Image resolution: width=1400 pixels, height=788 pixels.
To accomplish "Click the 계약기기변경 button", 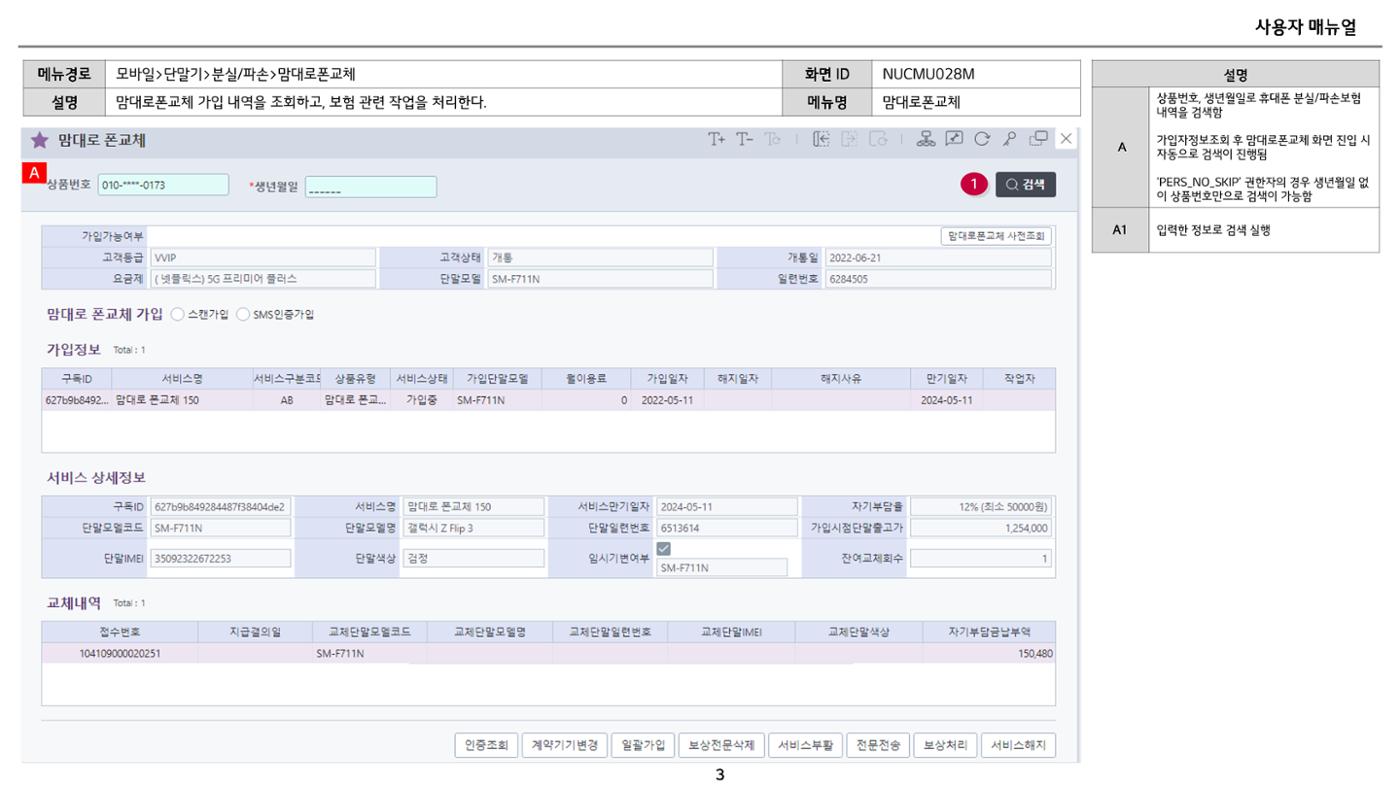I will coord(564,745).
